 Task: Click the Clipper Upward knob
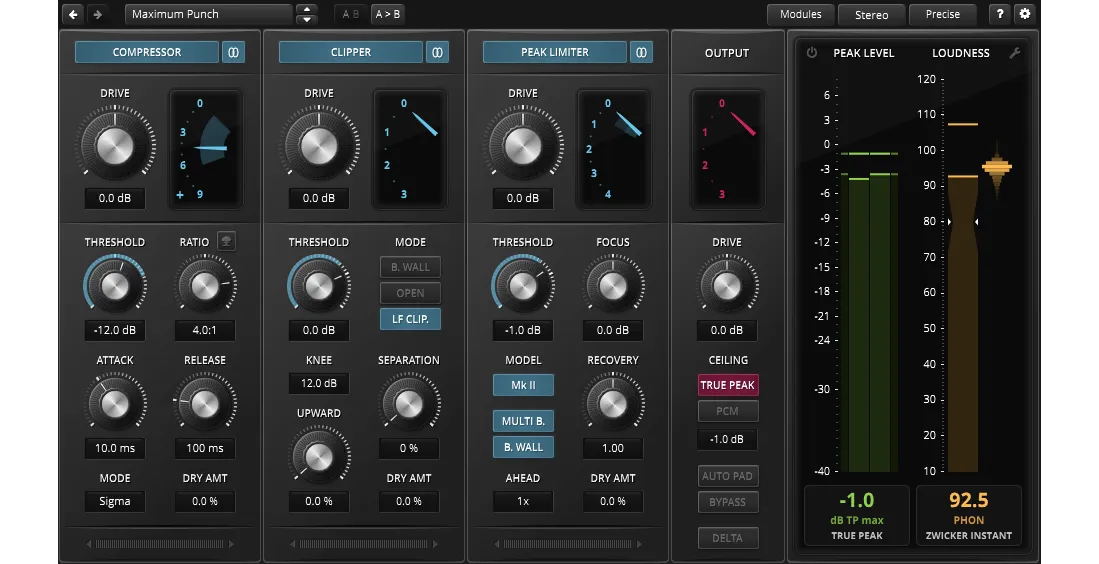tap(319, 456)
